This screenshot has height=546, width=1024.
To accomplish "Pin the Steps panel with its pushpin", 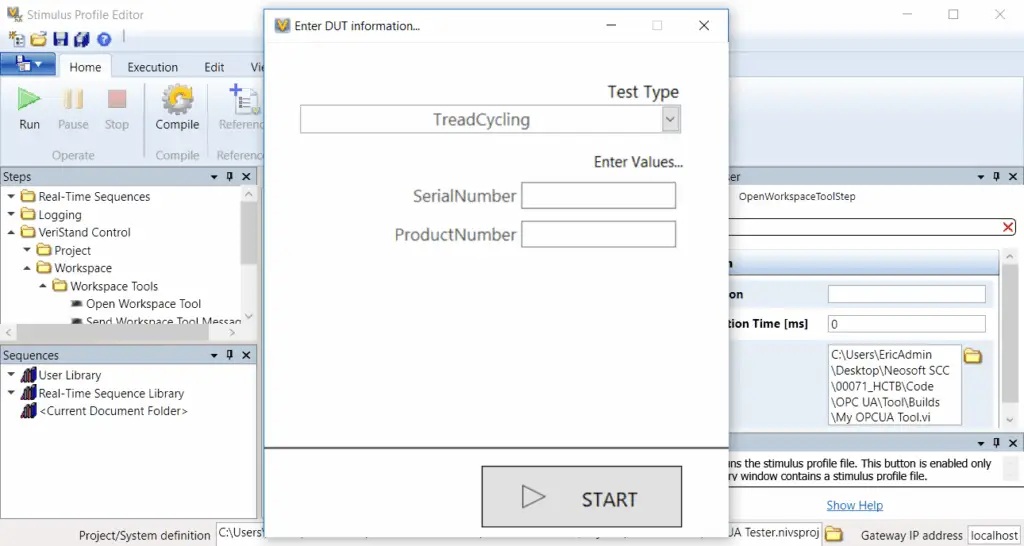I will tap(229, 177).
